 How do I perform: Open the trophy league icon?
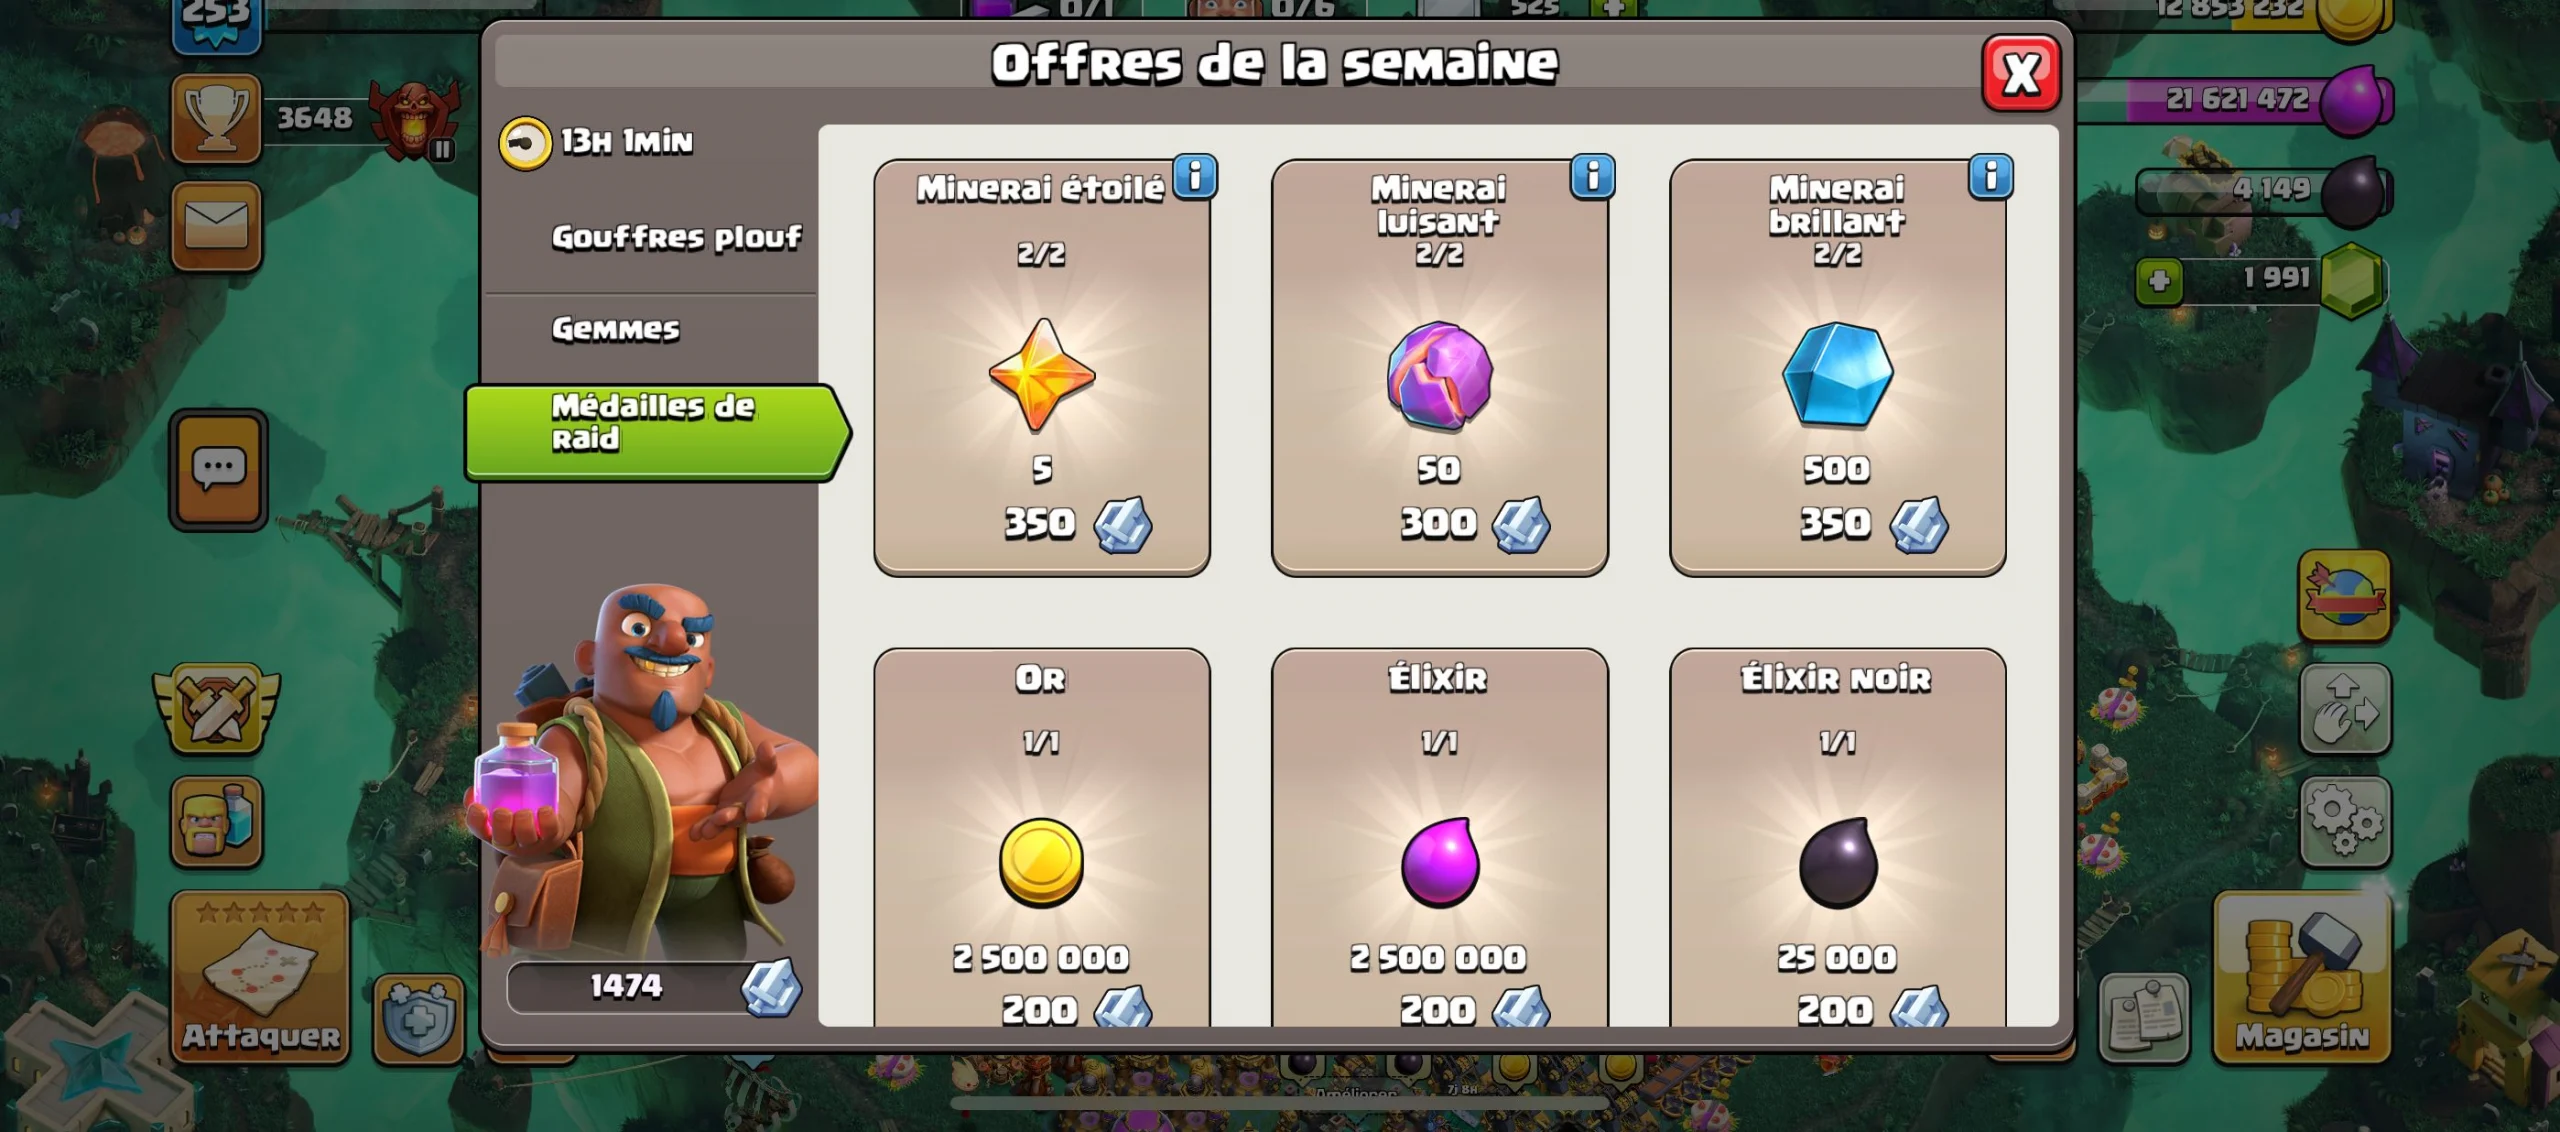click(216, 119)
